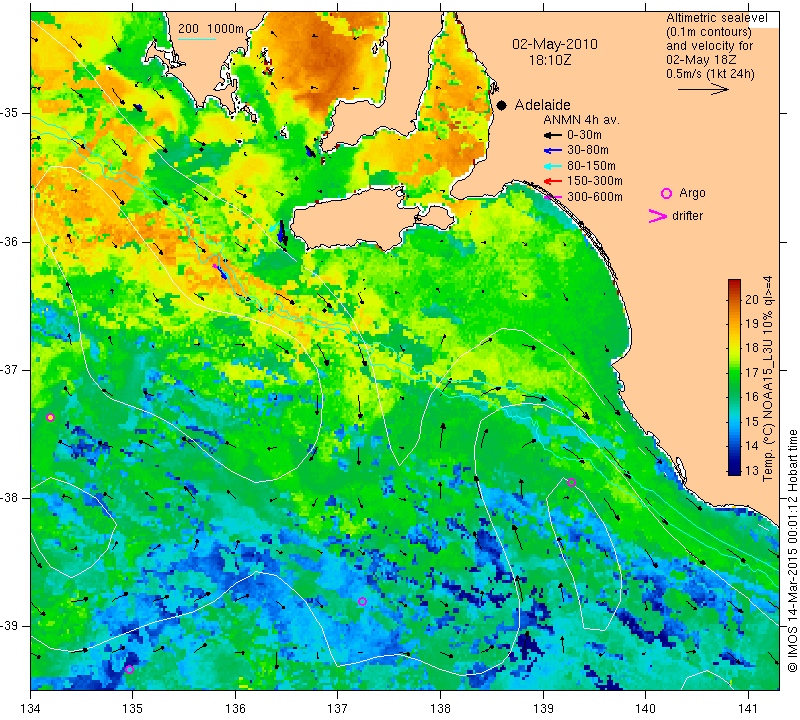Click the drifter legend label text

point(687,216)
